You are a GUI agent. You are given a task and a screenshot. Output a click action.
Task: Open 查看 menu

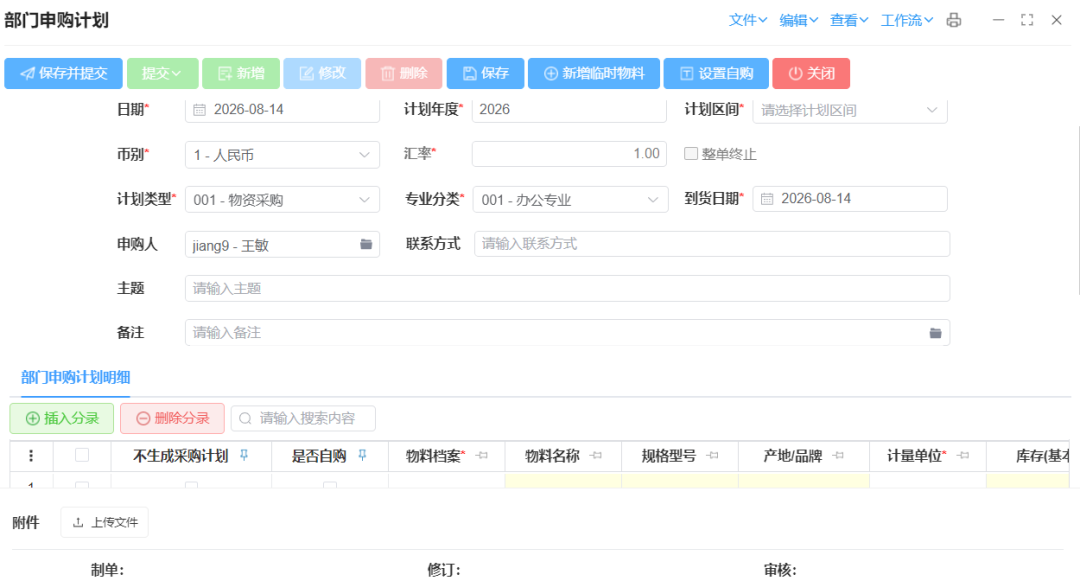coord(849,20)
